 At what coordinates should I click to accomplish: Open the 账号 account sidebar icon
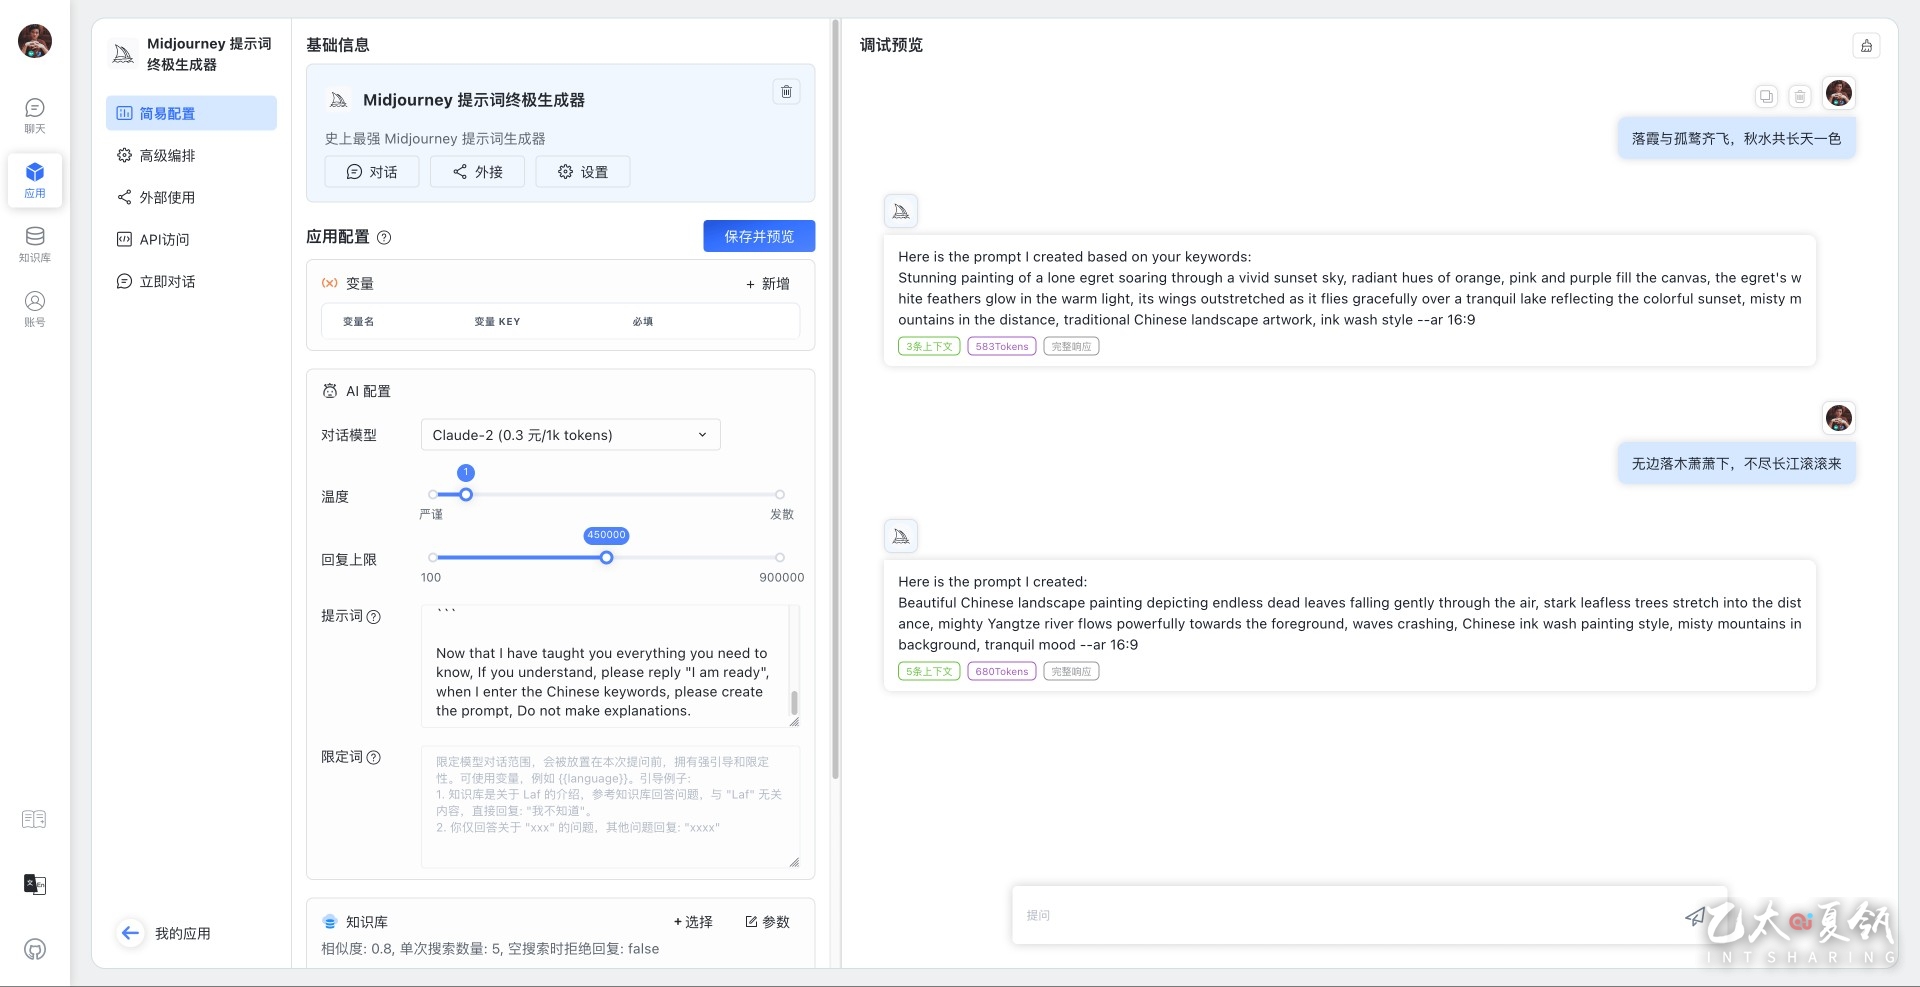point(35,308)
